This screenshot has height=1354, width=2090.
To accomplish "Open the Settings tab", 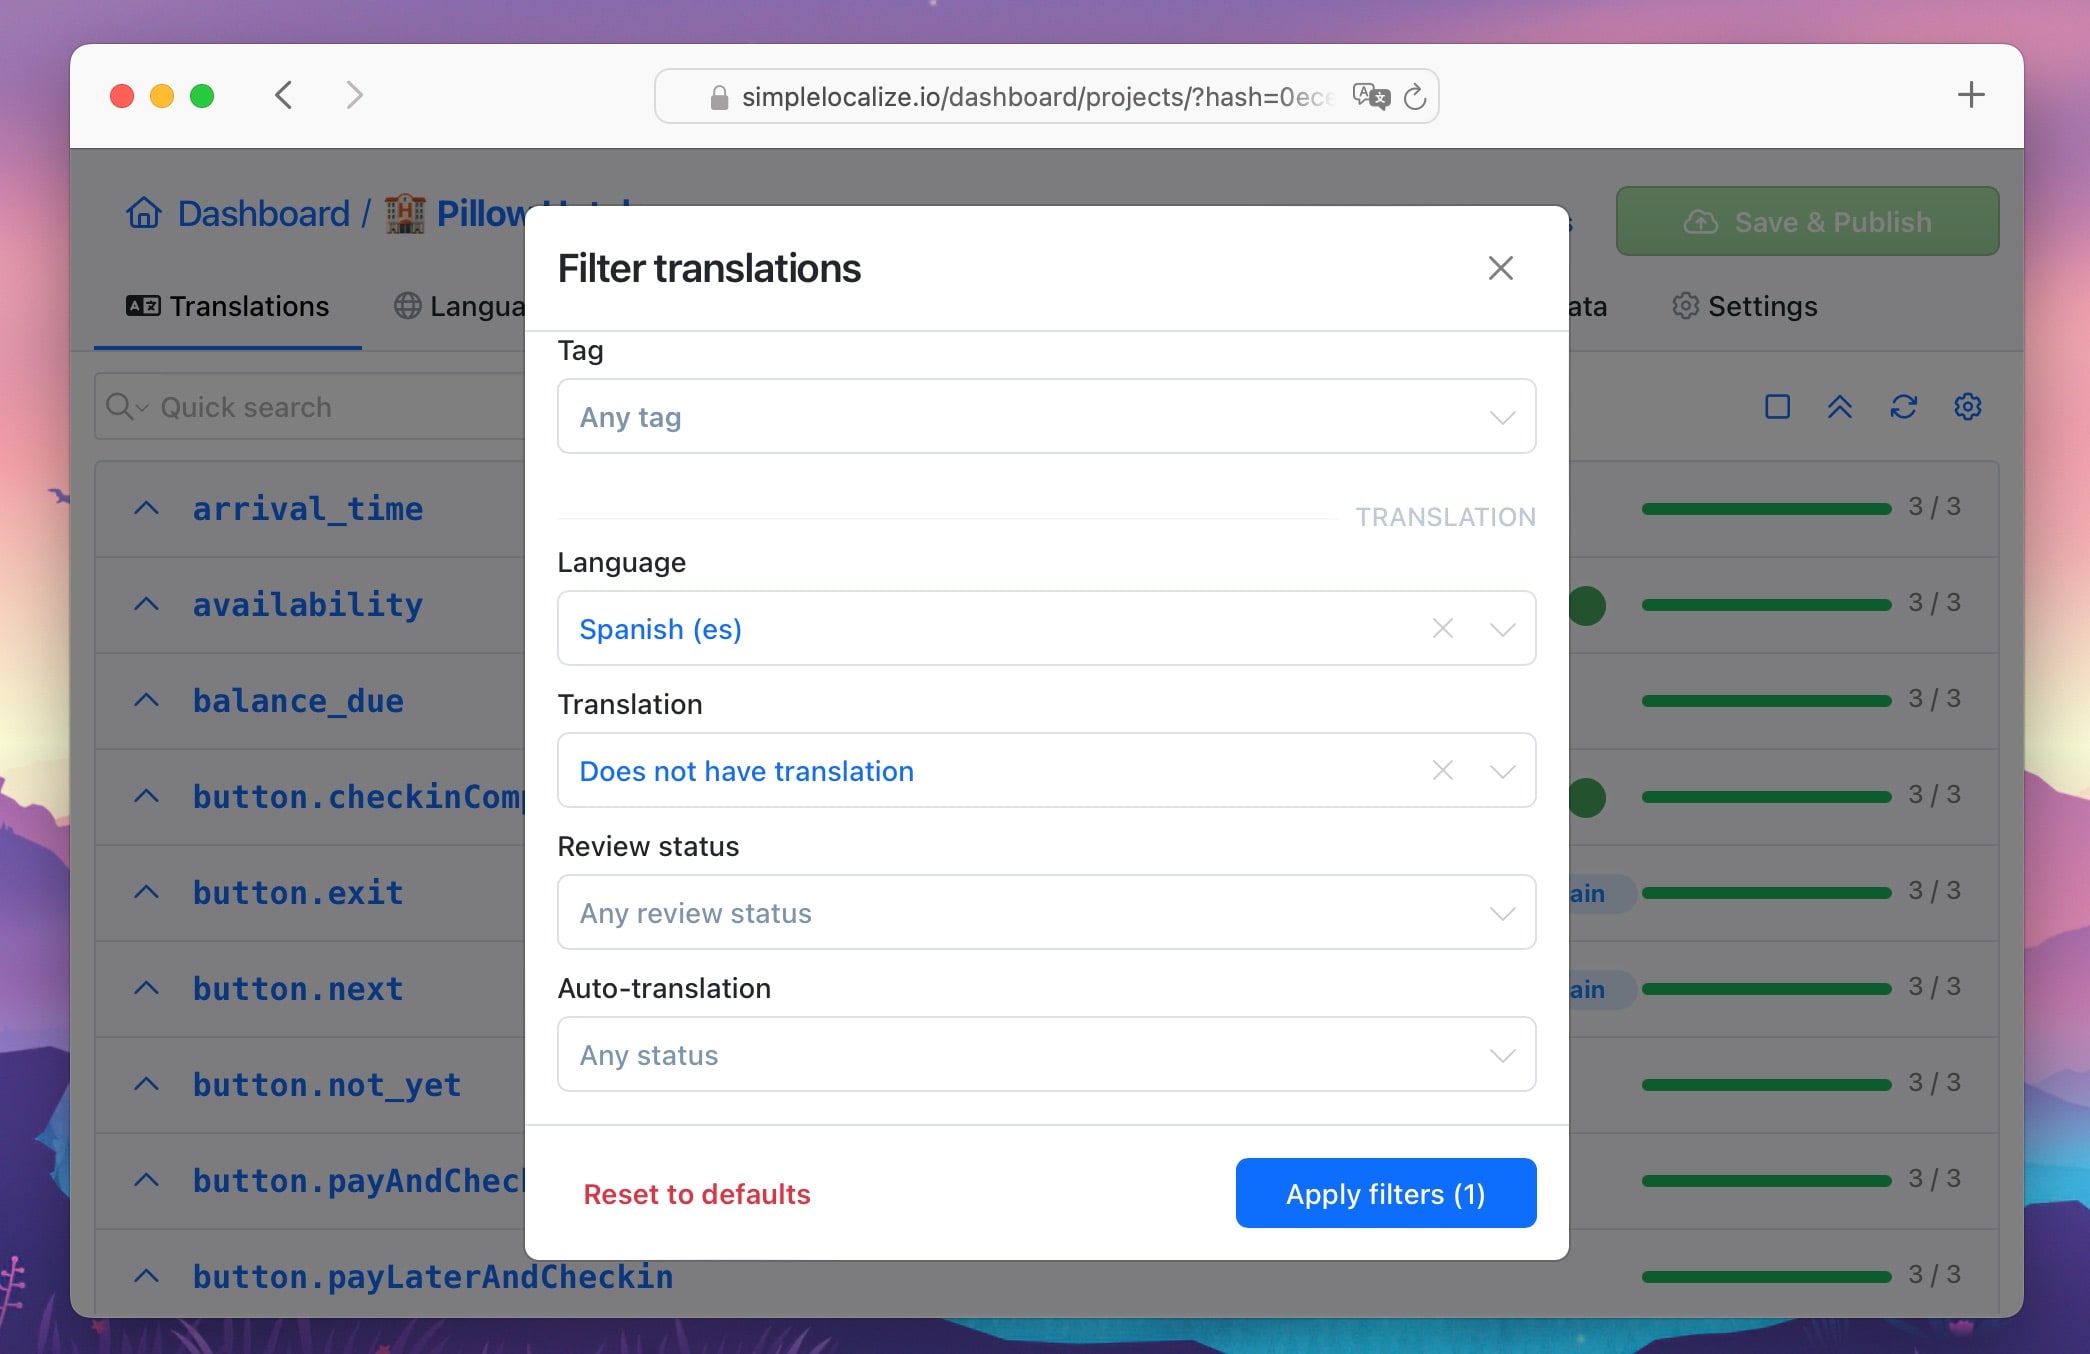I will 1745,306.
